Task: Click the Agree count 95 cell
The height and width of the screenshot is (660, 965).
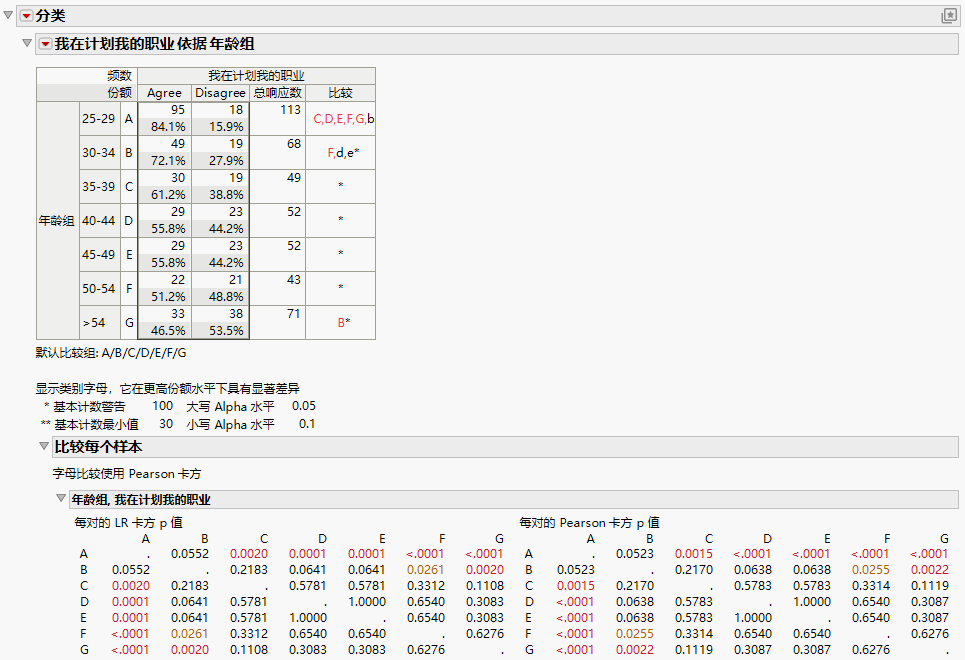Action: pos(165,110)
